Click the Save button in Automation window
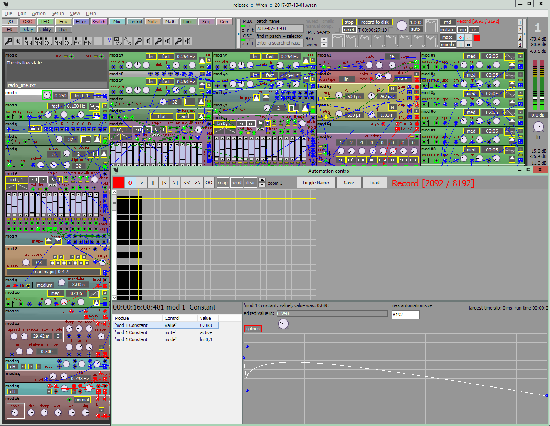 pos(349,182)
